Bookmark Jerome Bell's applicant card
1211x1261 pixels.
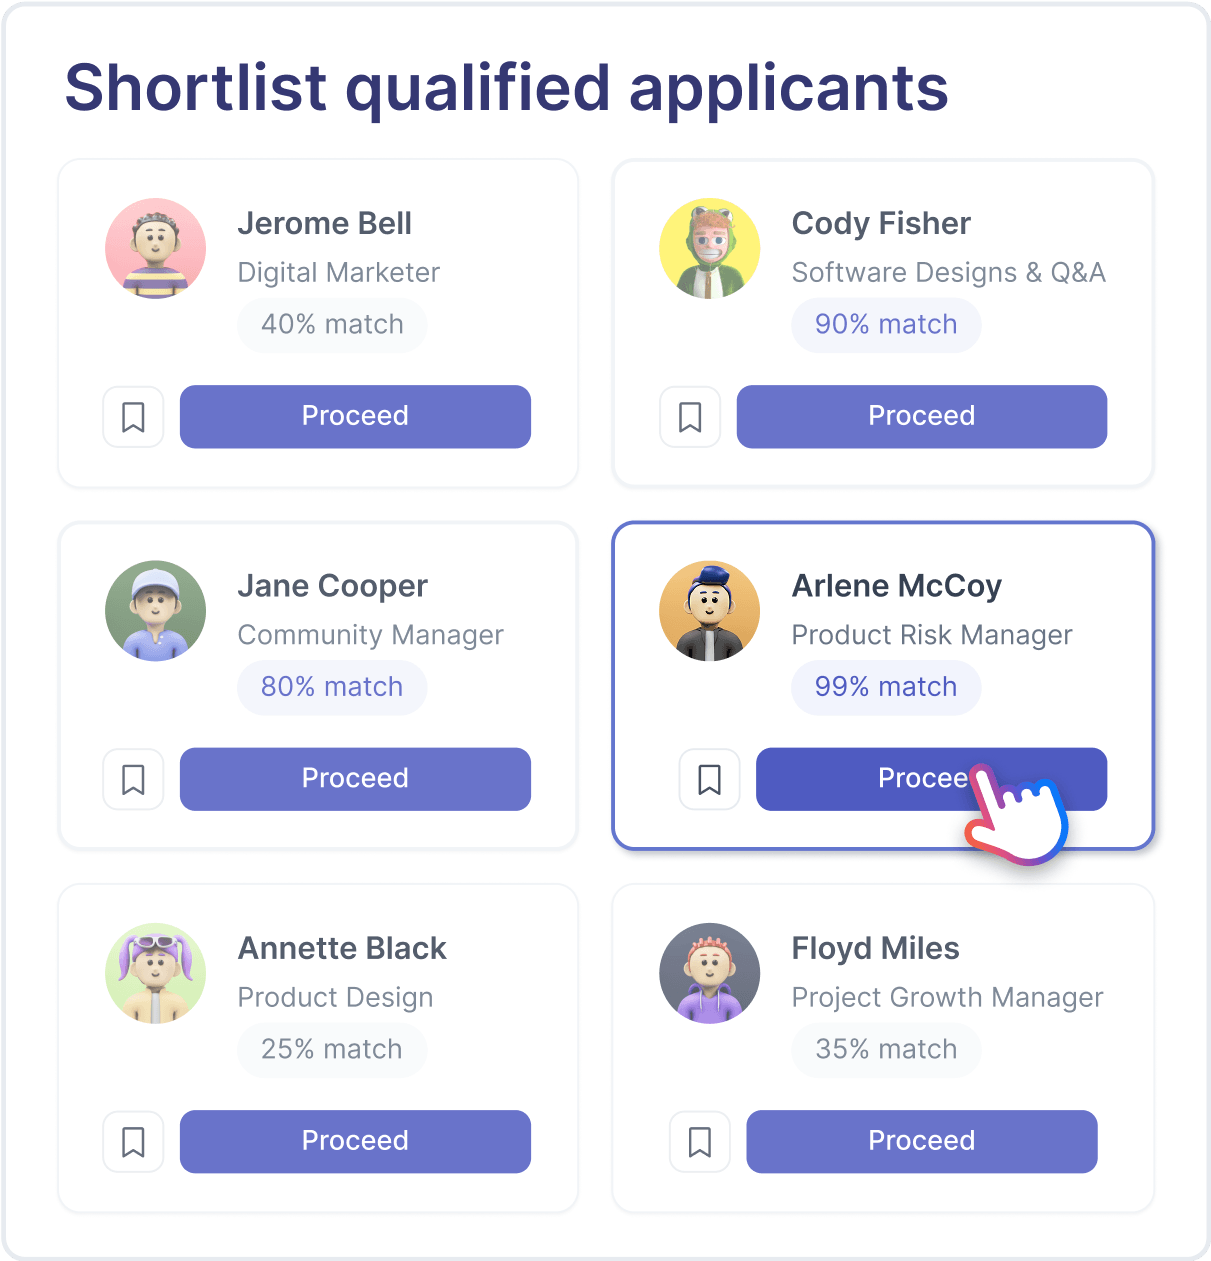133,417
